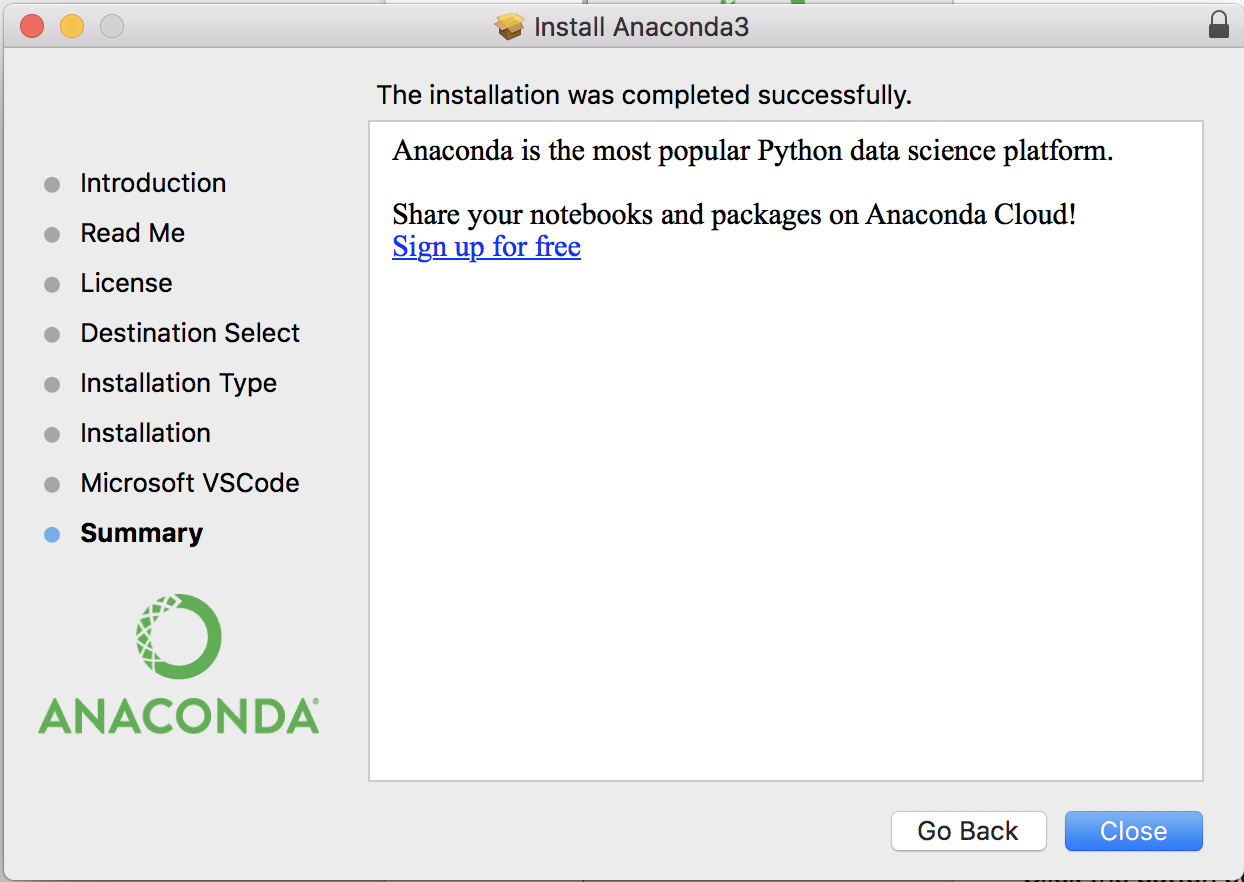
Task: Minimize the installer with the yellow button
Action: coord(72,26)
